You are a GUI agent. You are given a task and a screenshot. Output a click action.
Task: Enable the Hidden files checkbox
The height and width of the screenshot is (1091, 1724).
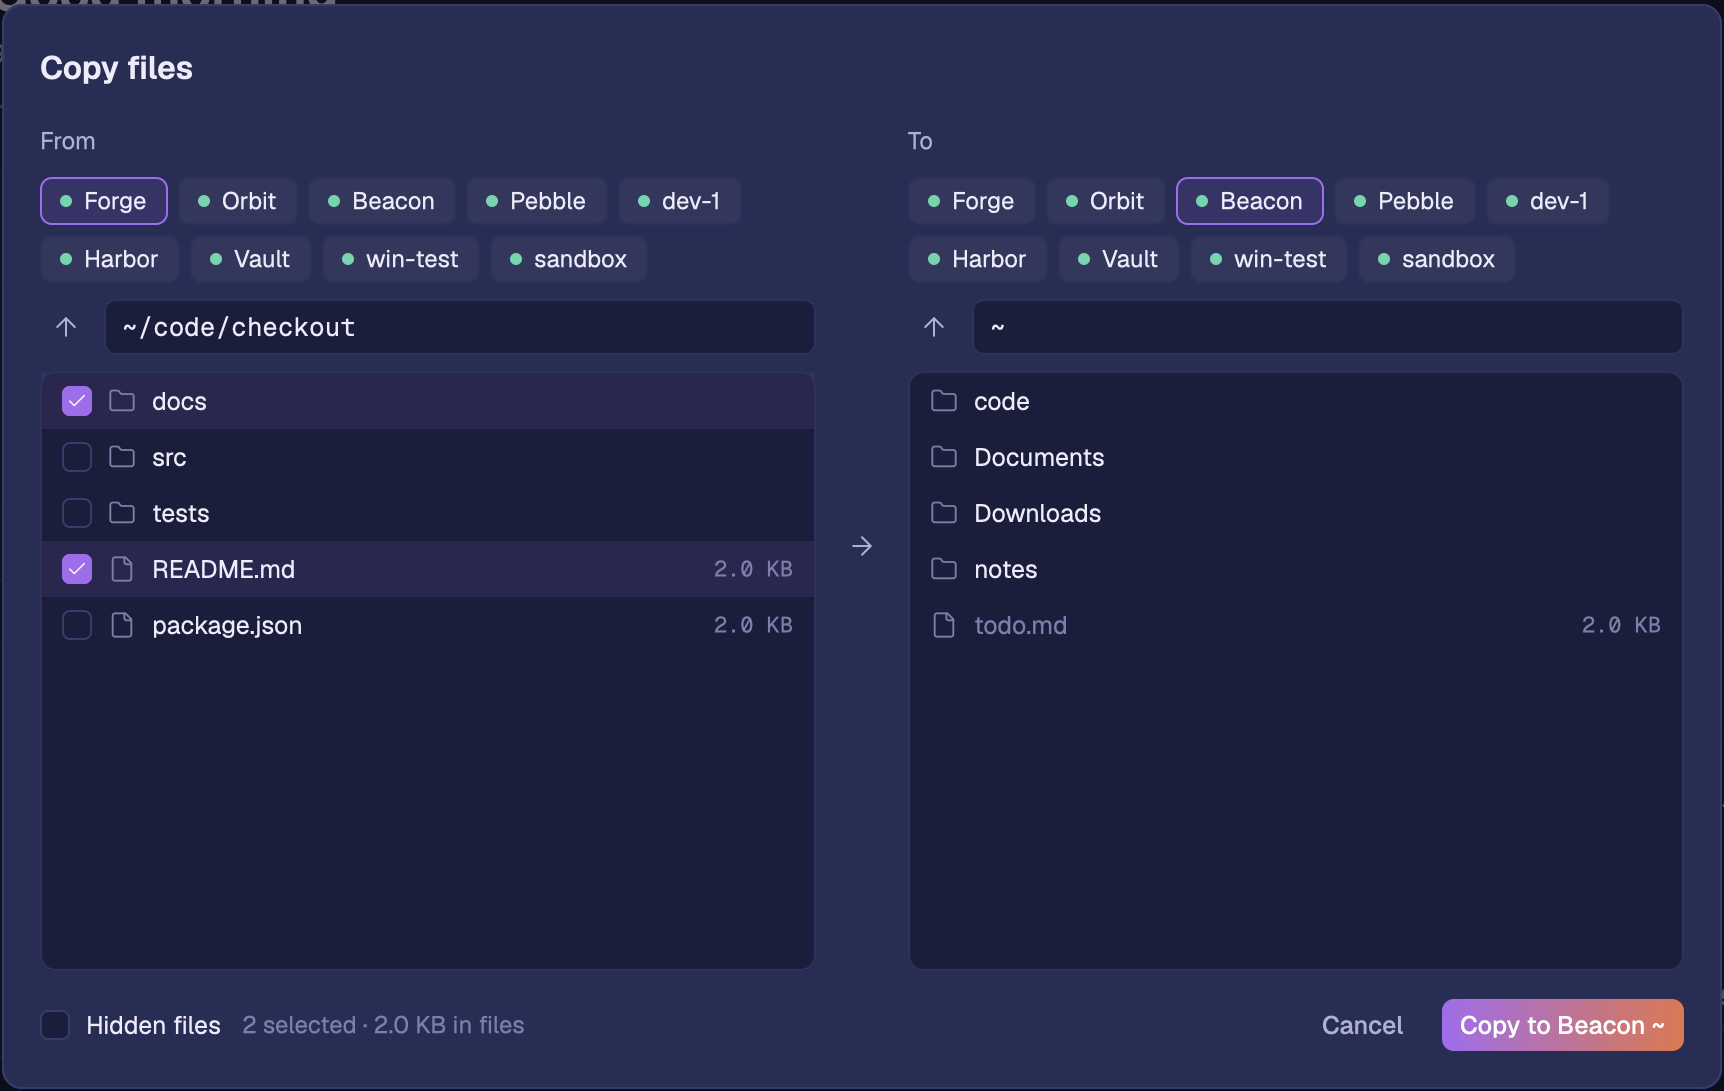tap(55, 1025)
